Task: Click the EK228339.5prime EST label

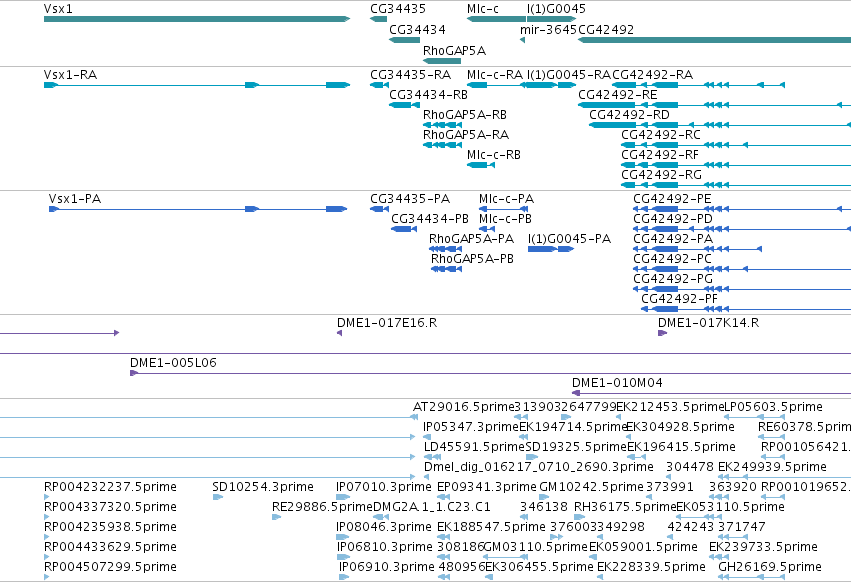Action: 651,567
